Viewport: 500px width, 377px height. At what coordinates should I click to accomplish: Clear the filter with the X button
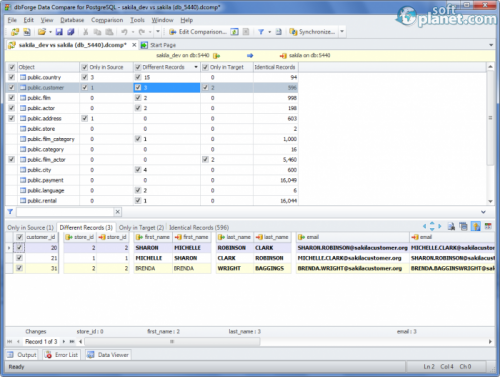pos(118,212)
